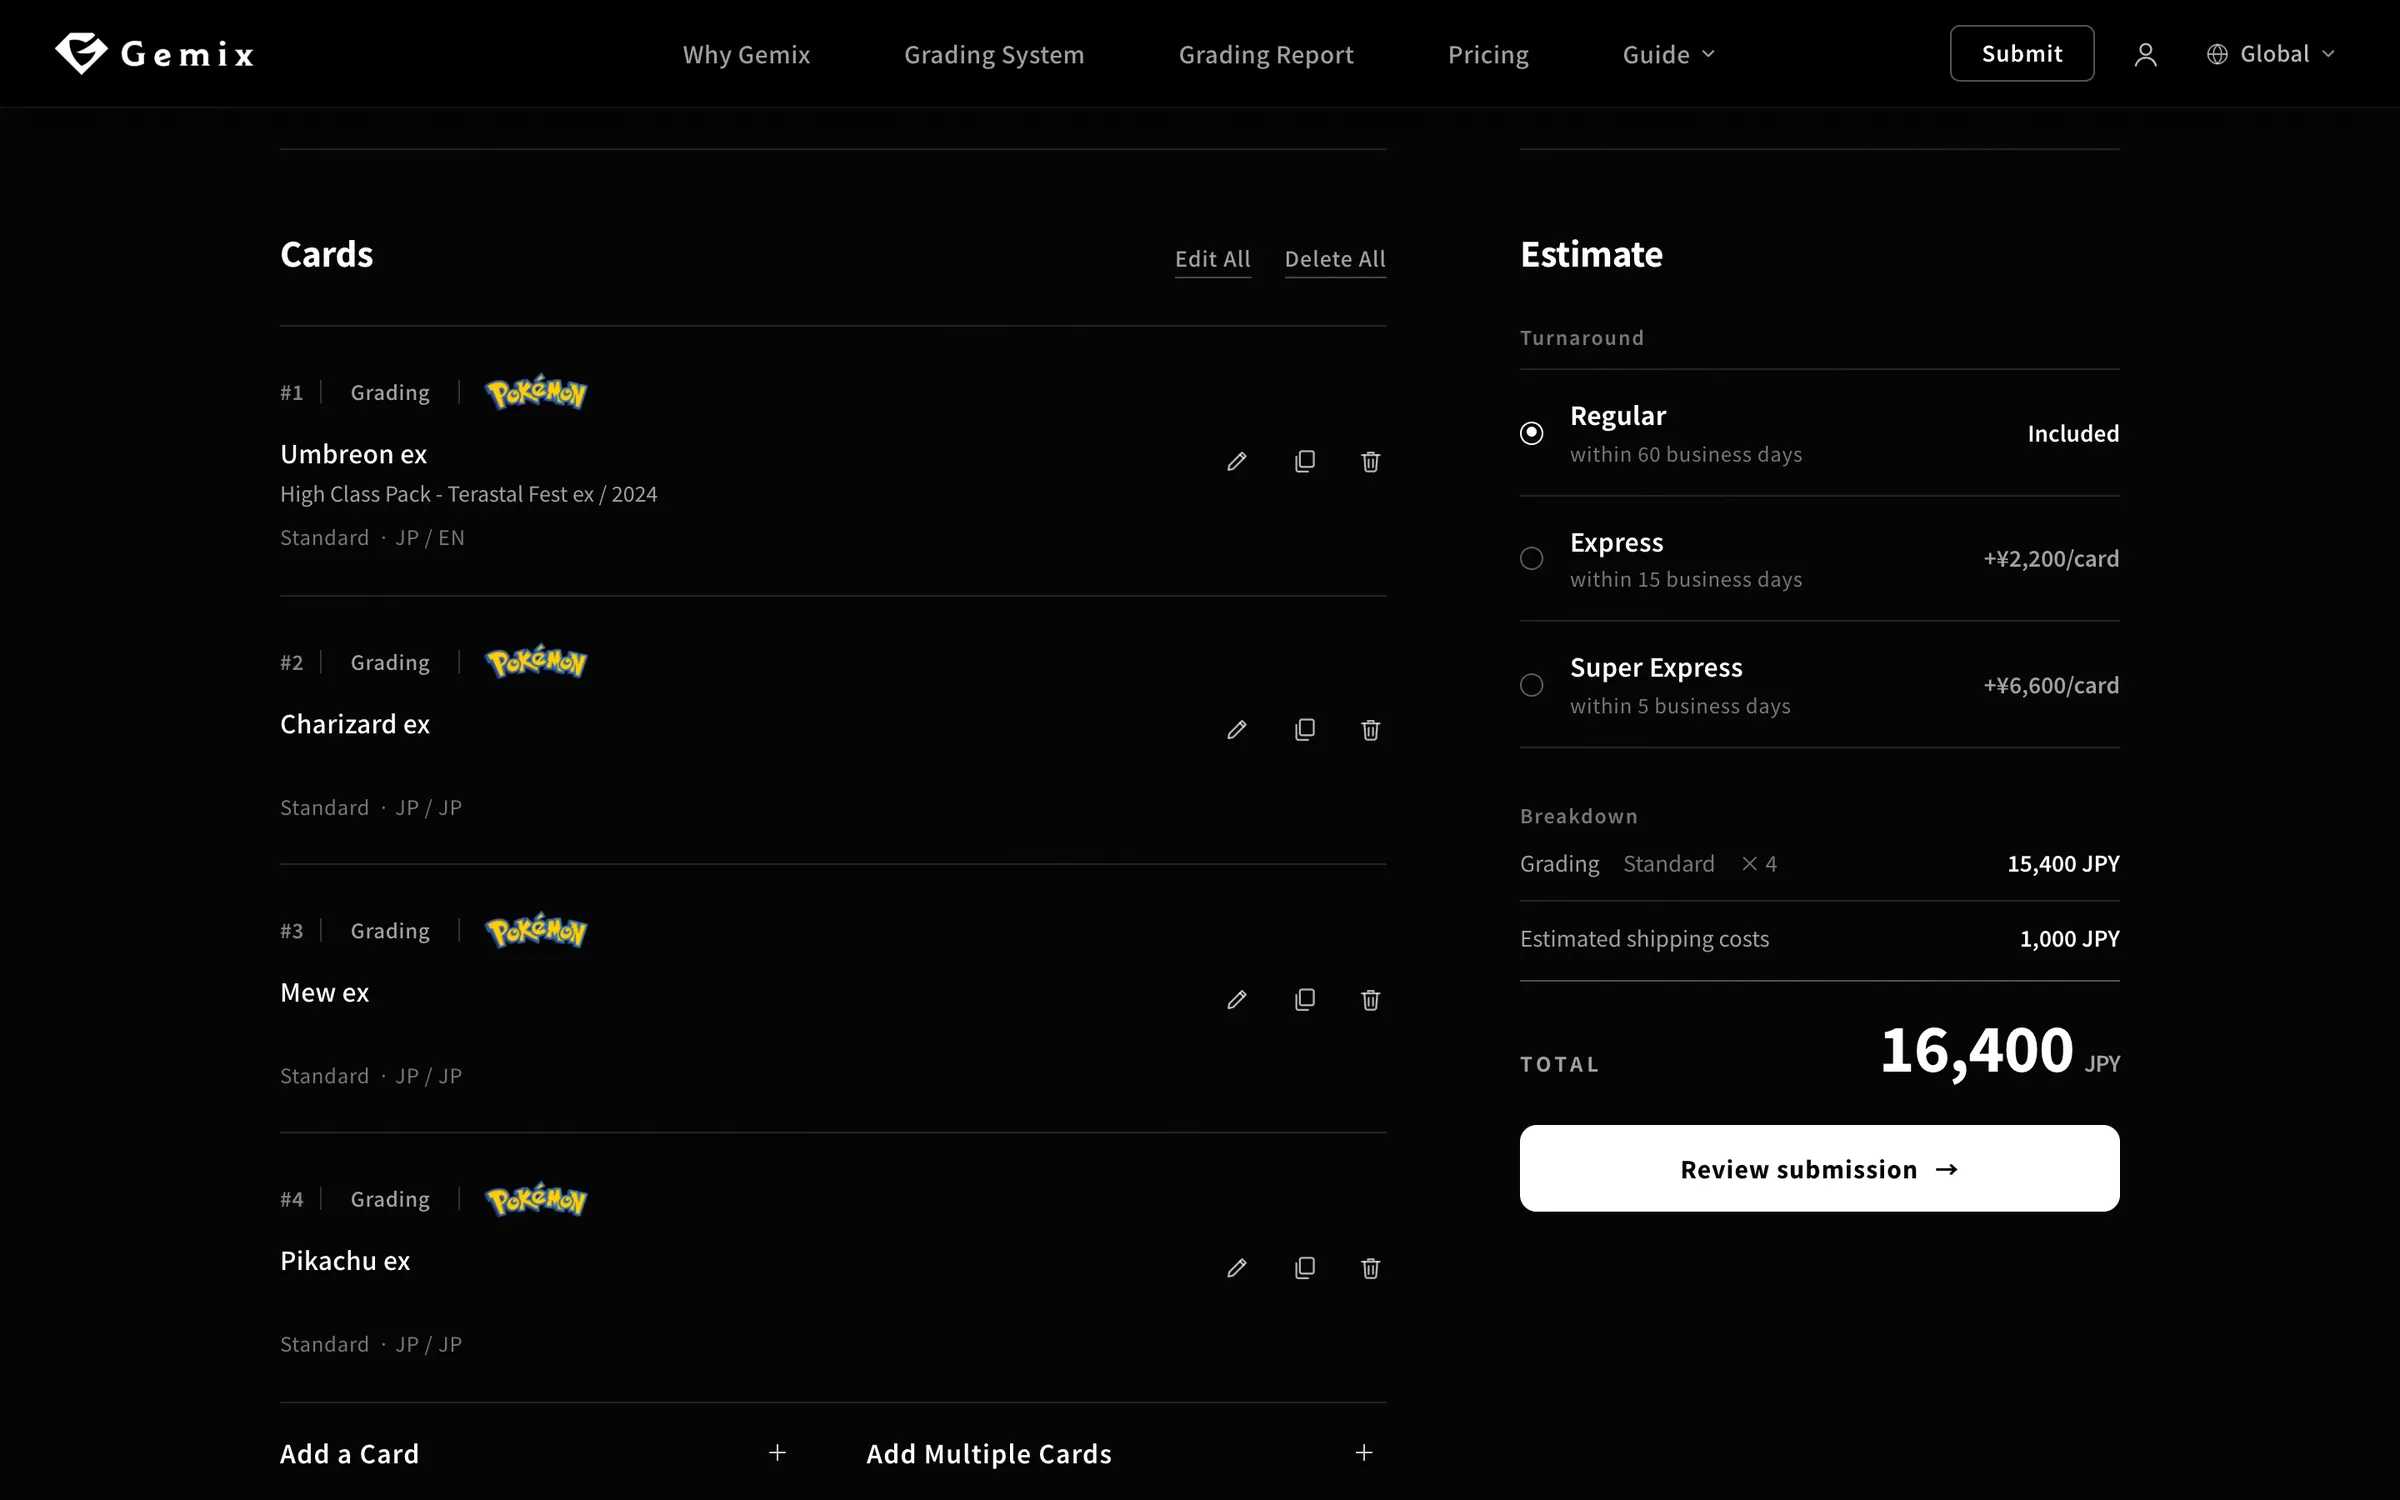
Task: Delete the Charizard ex card
Action: (1371, 730)
